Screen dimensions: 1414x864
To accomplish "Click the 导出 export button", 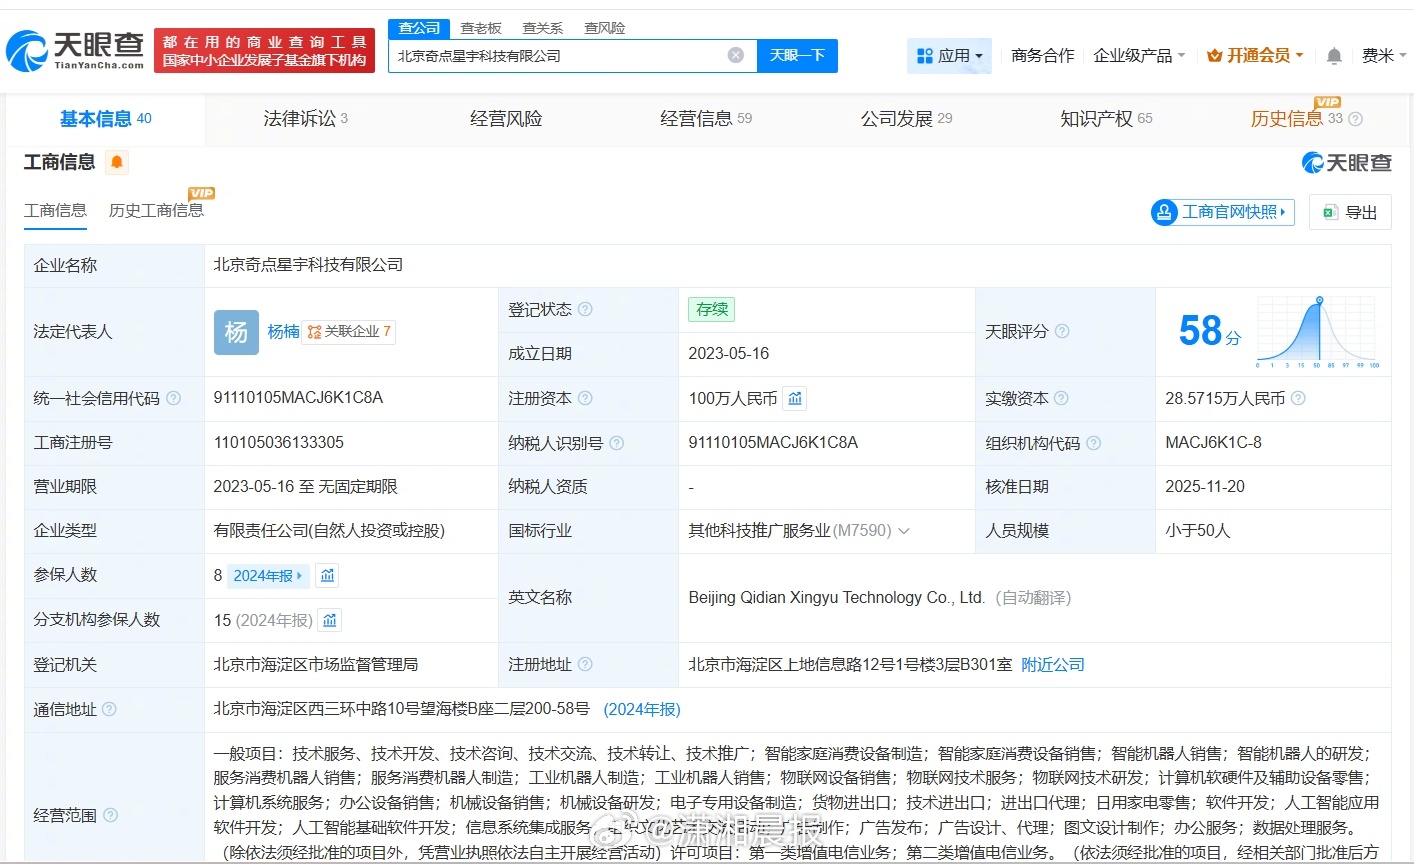I will coord(1350,212).
